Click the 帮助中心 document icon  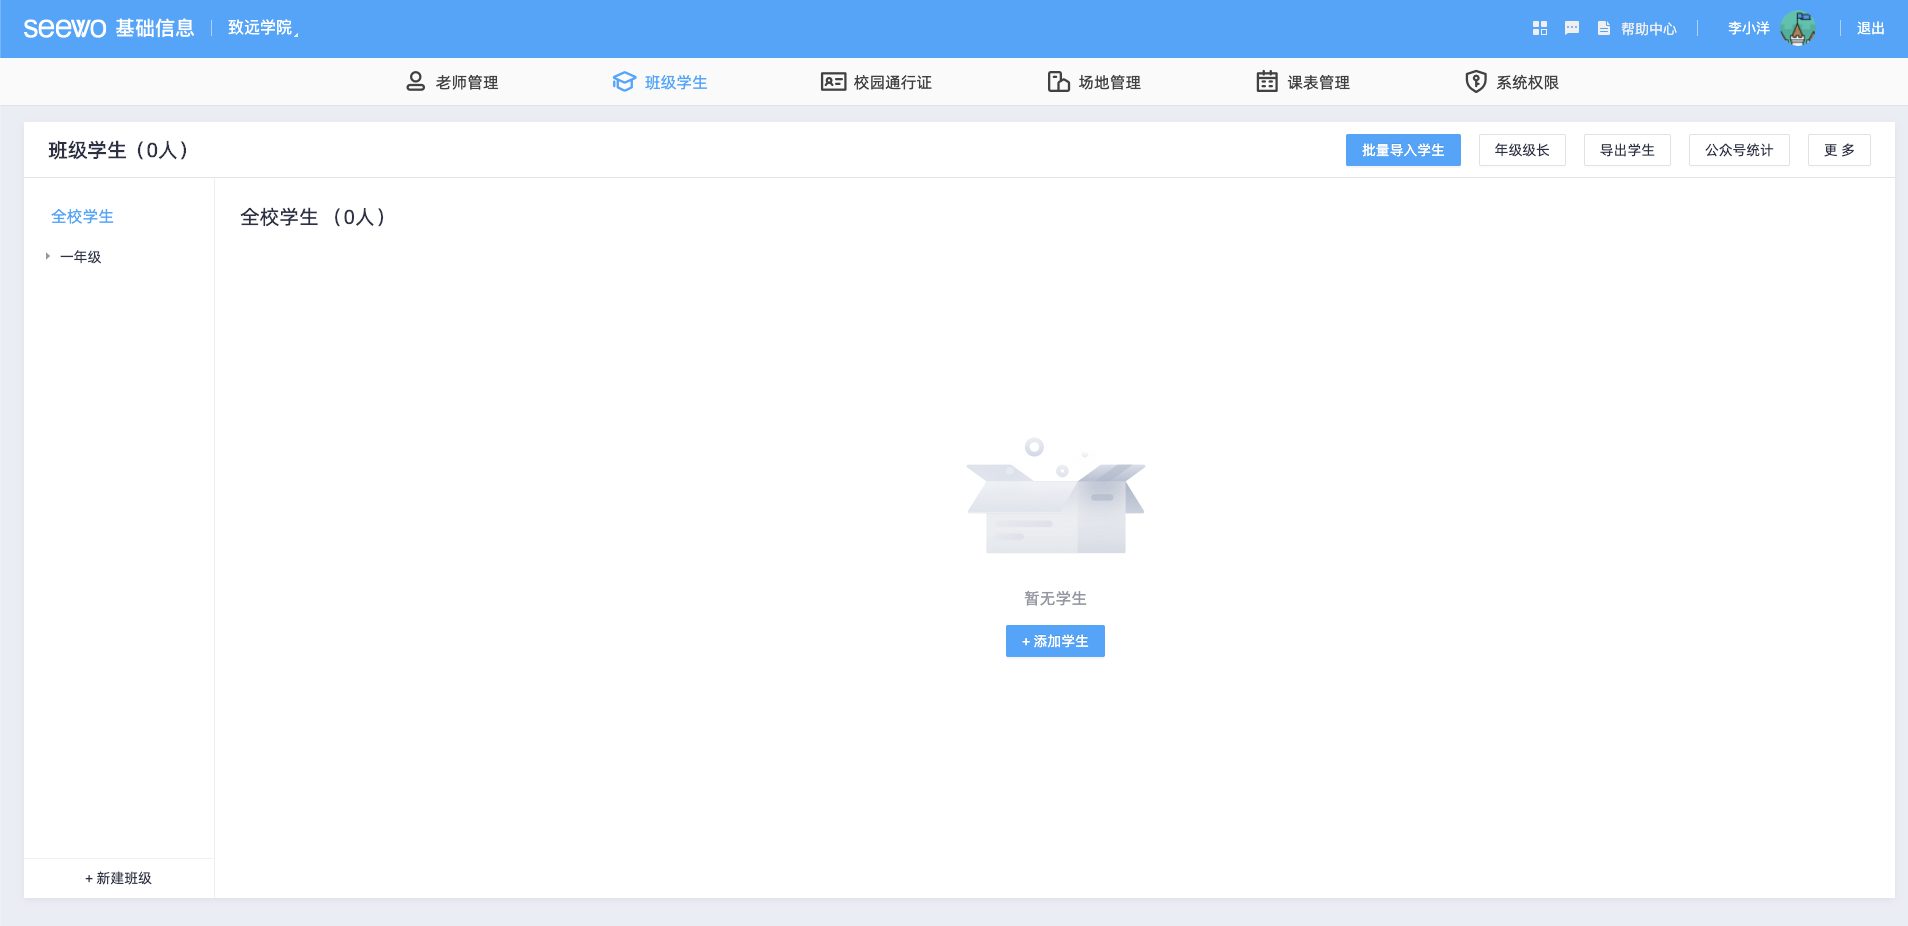pyautogui.click(x=1604, y=29)
